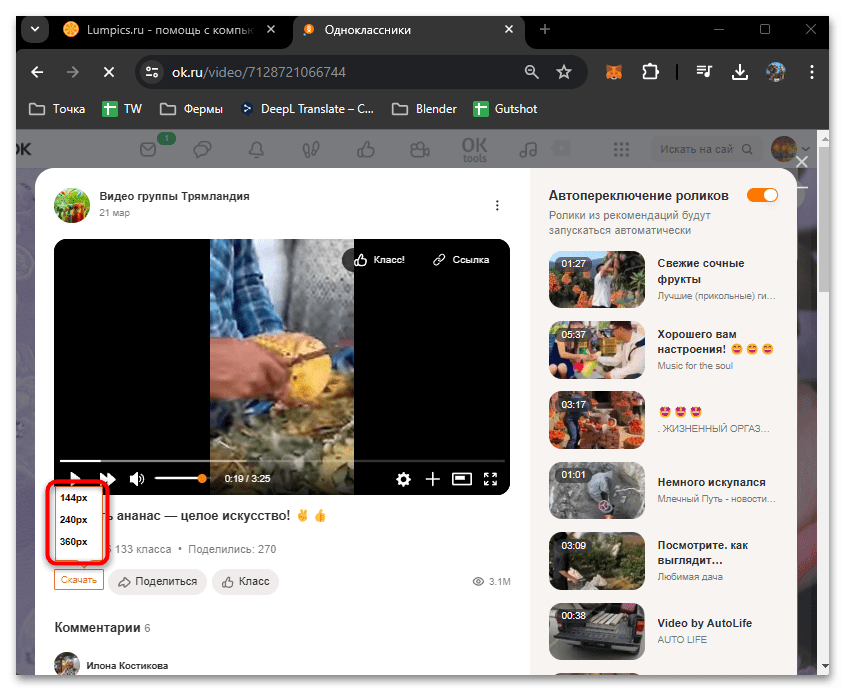Open notifications with the bell icon
845x691 pixels.
tap(256, 148)
